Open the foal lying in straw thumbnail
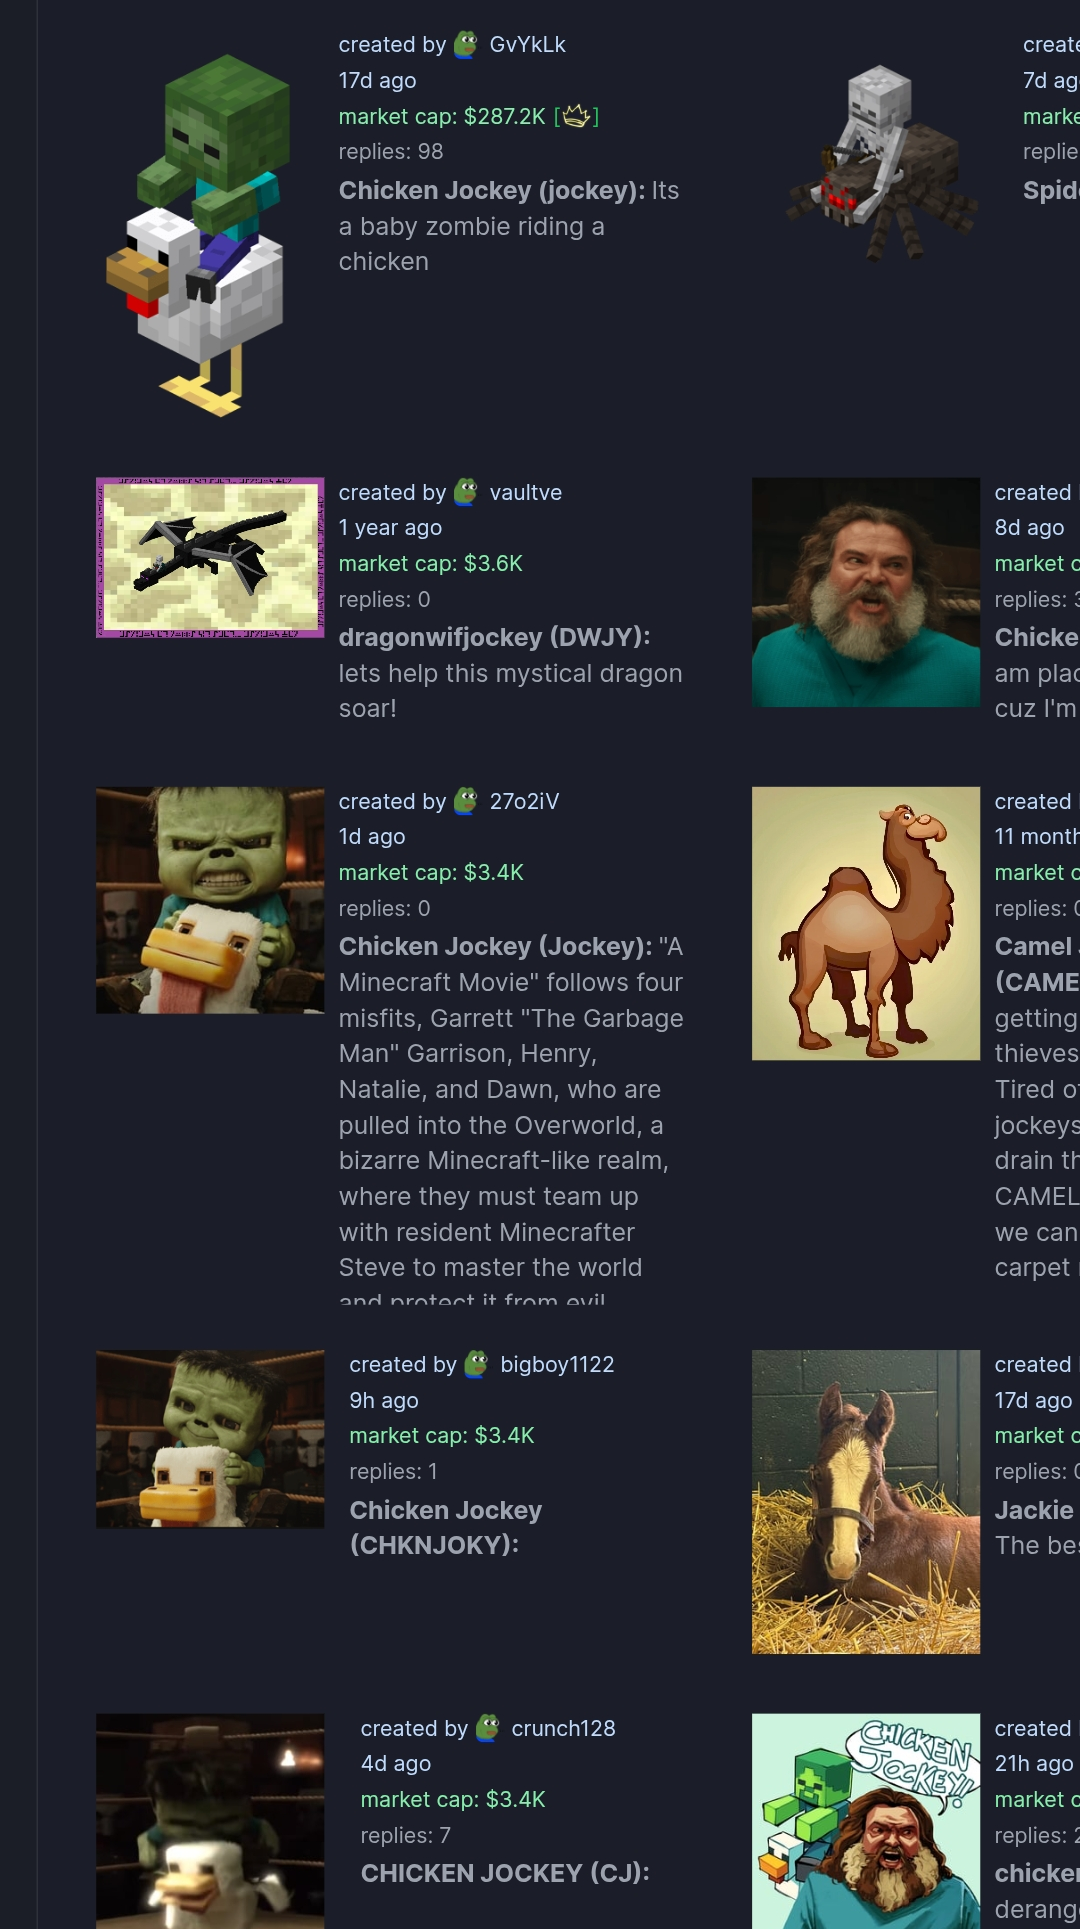 pyautogui.click(x=866, y=1501)
